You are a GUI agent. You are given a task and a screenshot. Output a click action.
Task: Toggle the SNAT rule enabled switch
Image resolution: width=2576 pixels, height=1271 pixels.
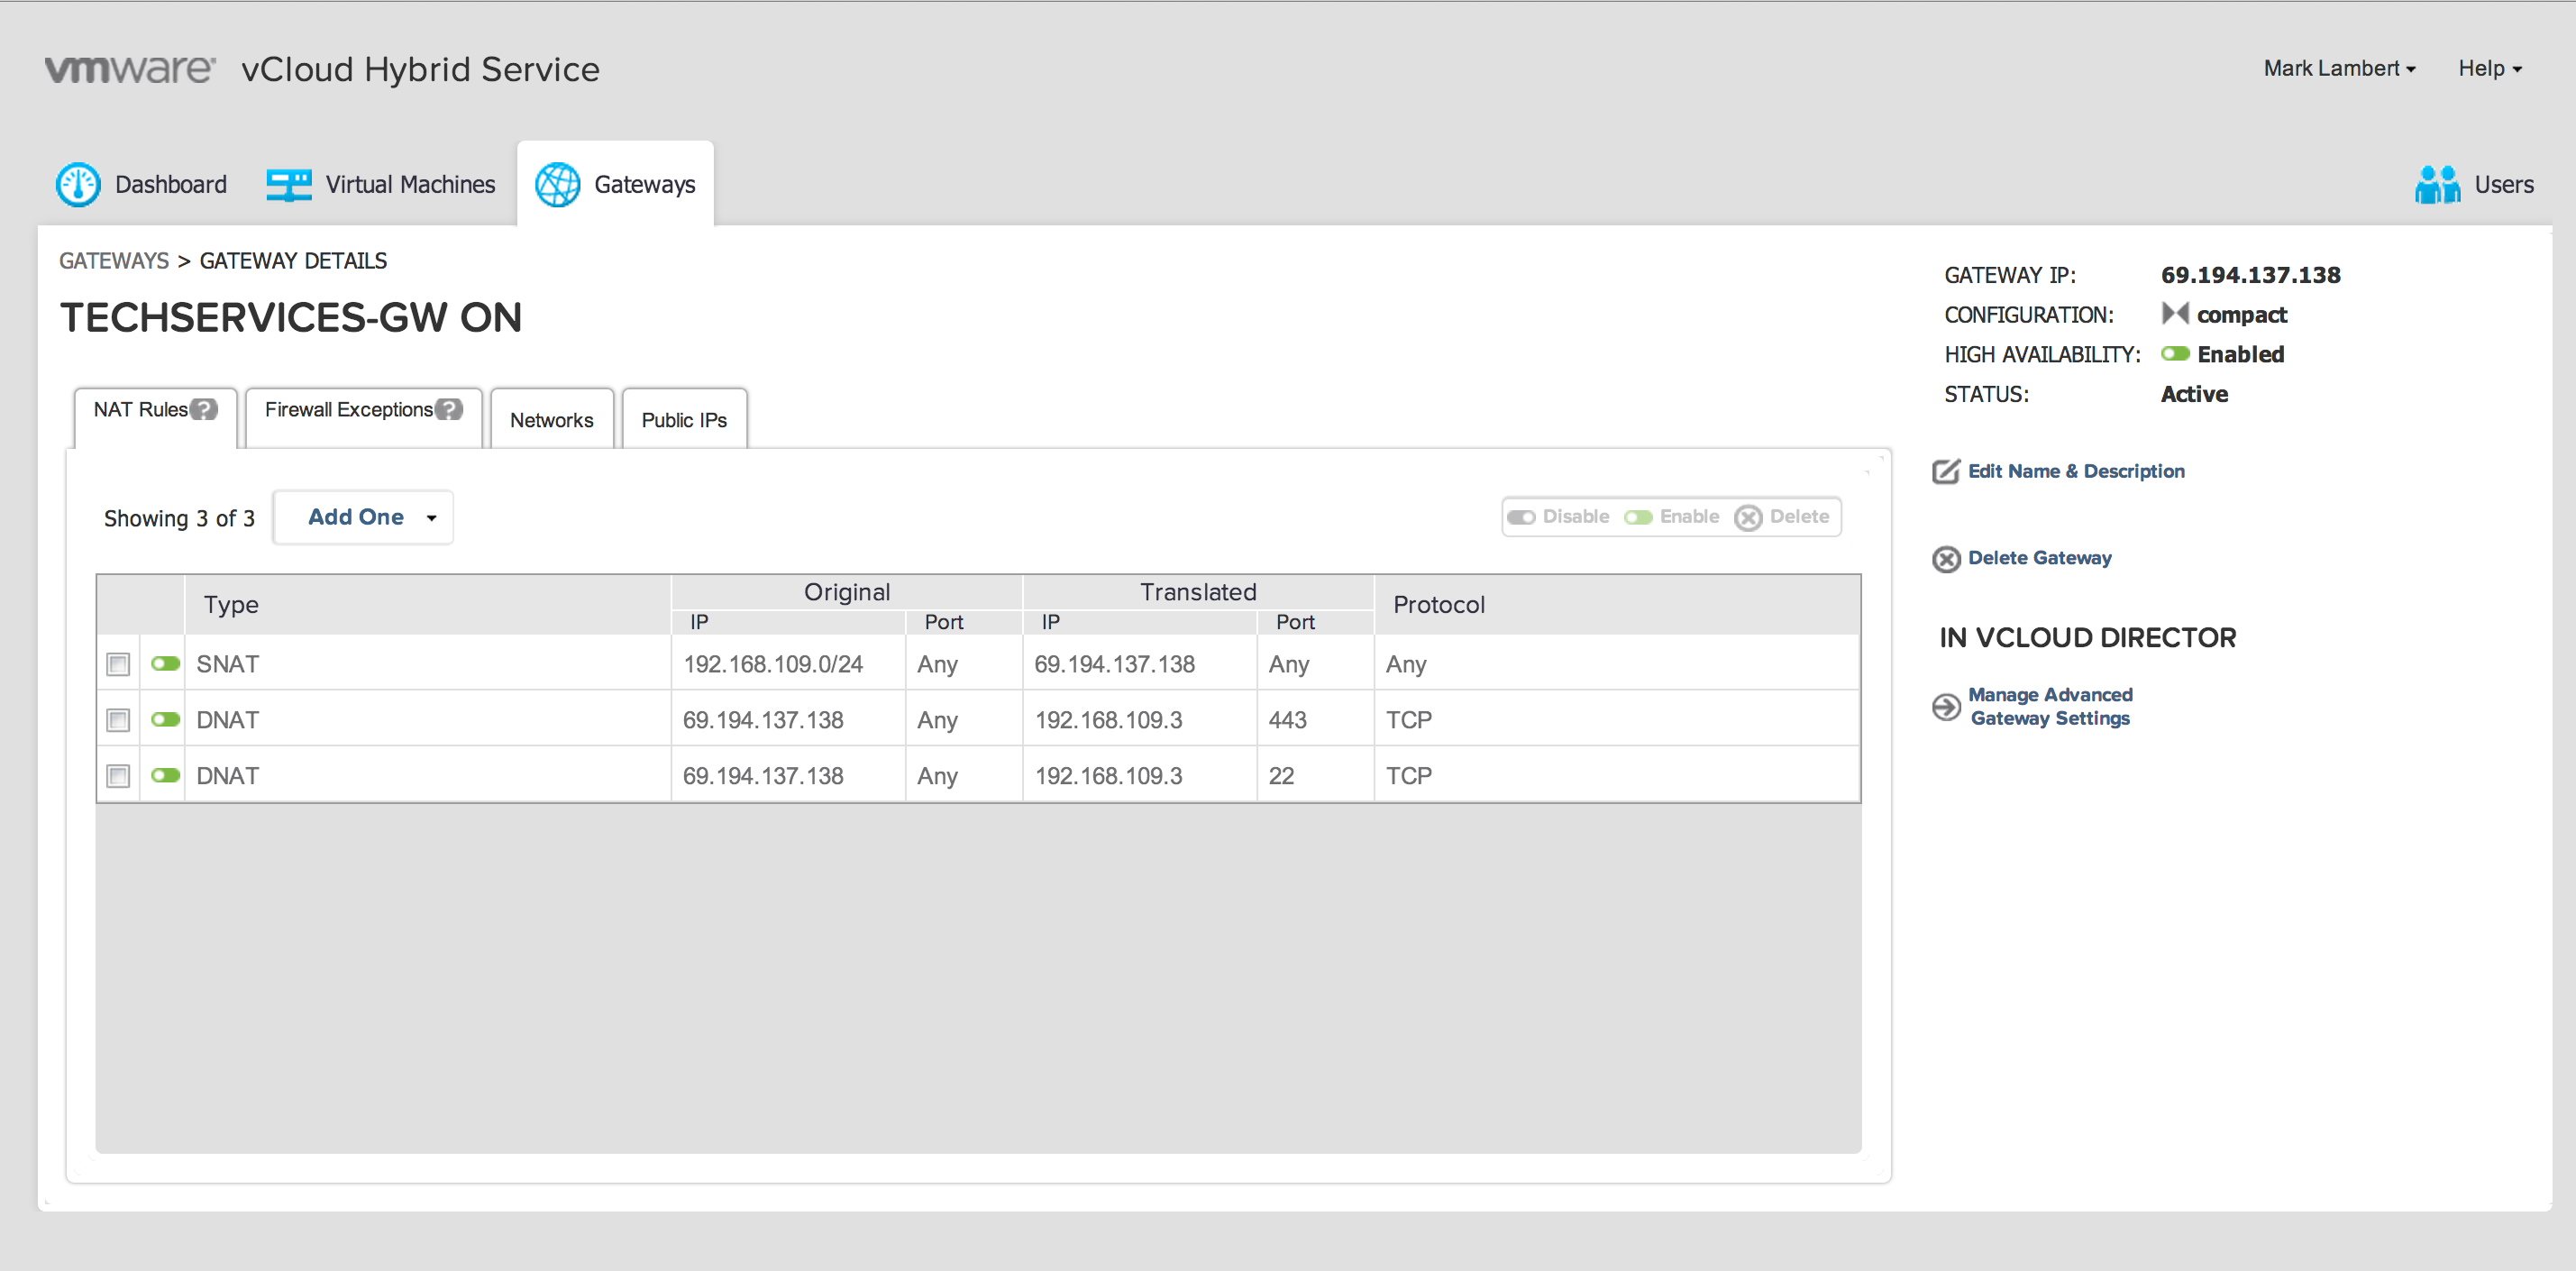click(x=165, y=664)
